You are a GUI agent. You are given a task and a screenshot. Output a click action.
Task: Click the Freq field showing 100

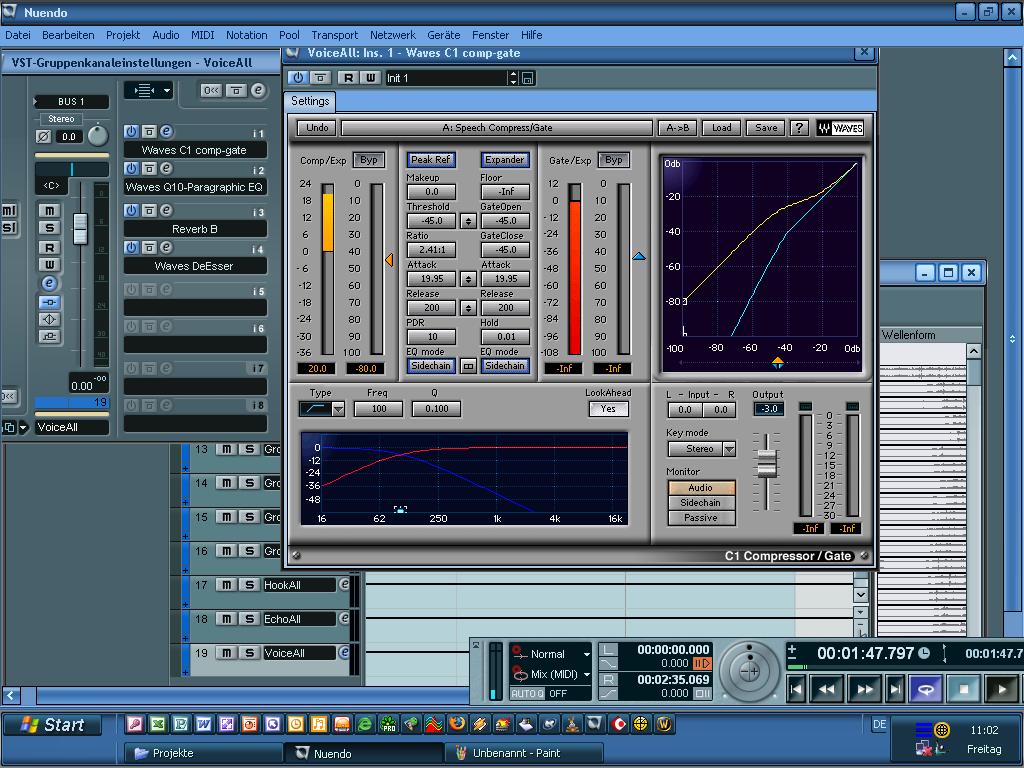(x=379, y=409)
